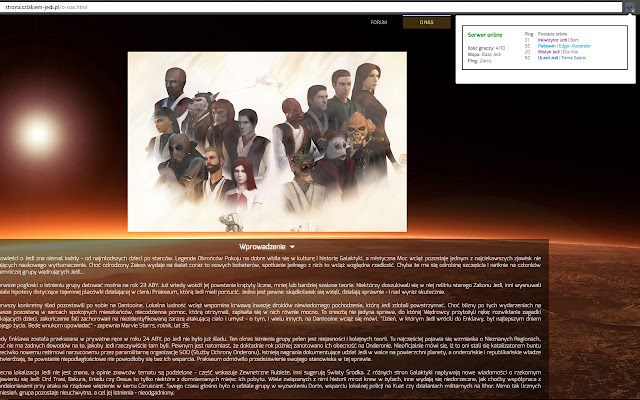Click the green Serwer online status text
This screenshot has width=640, height=400.
(485, 35)
